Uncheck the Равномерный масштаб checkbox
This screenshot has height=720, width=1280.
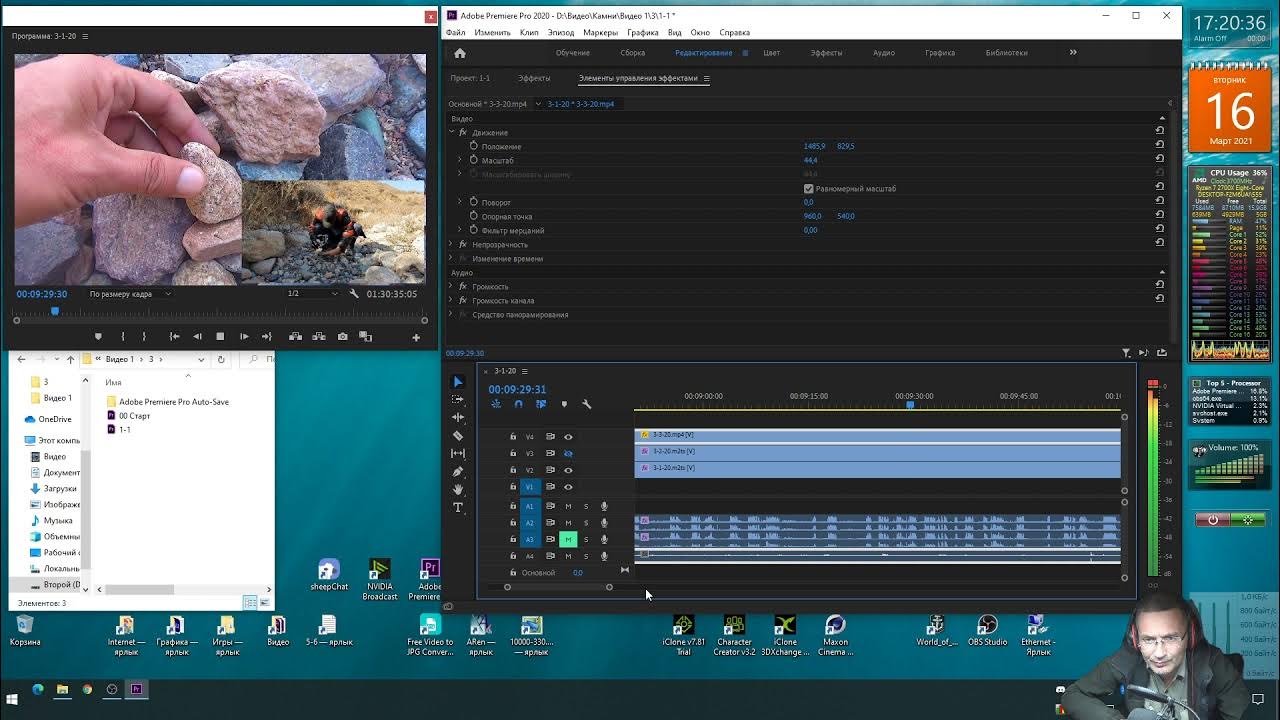pyautogui.click(x=808, y=189)
